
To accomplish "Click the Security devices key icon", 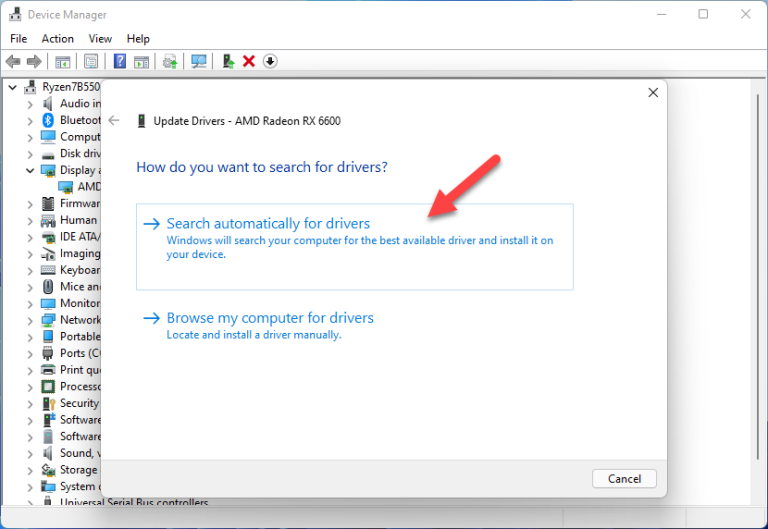I will 48,403.
